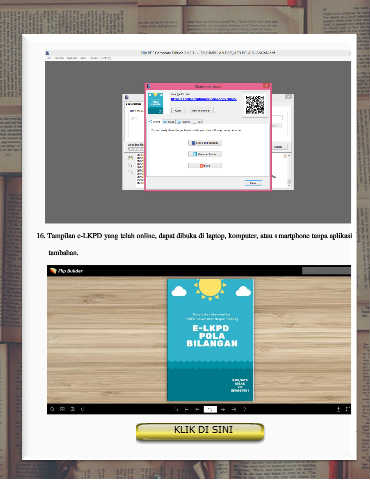Click the blue highlighted book URL link
The height and width of the screenshot is (480, 370).
coord(204,99)
